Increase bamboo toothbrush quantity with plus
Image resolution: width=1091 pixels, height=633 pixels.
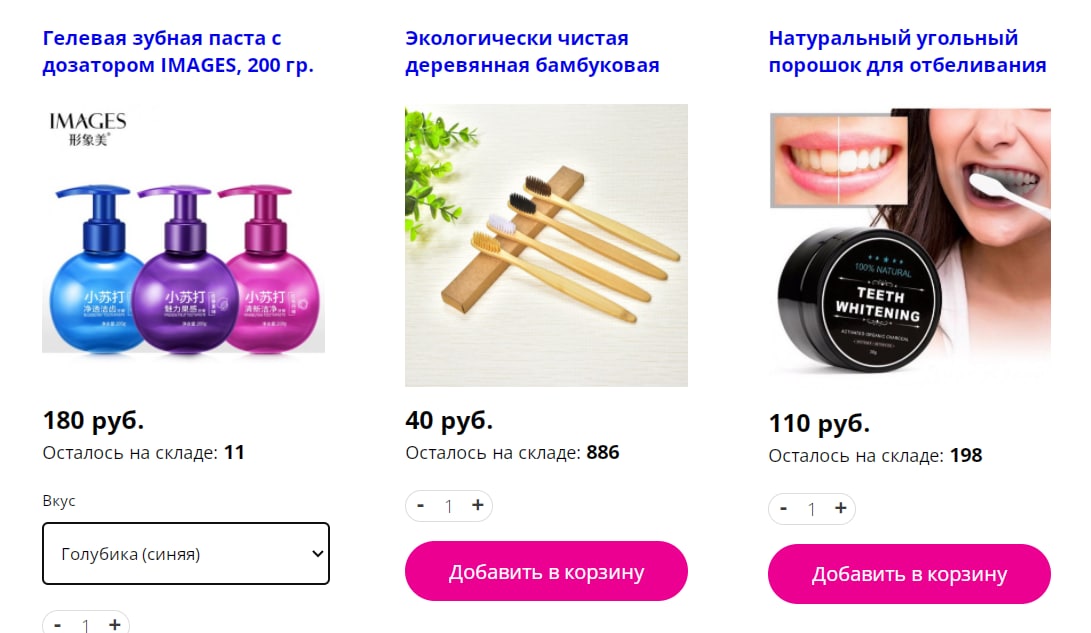coord(477,506)
